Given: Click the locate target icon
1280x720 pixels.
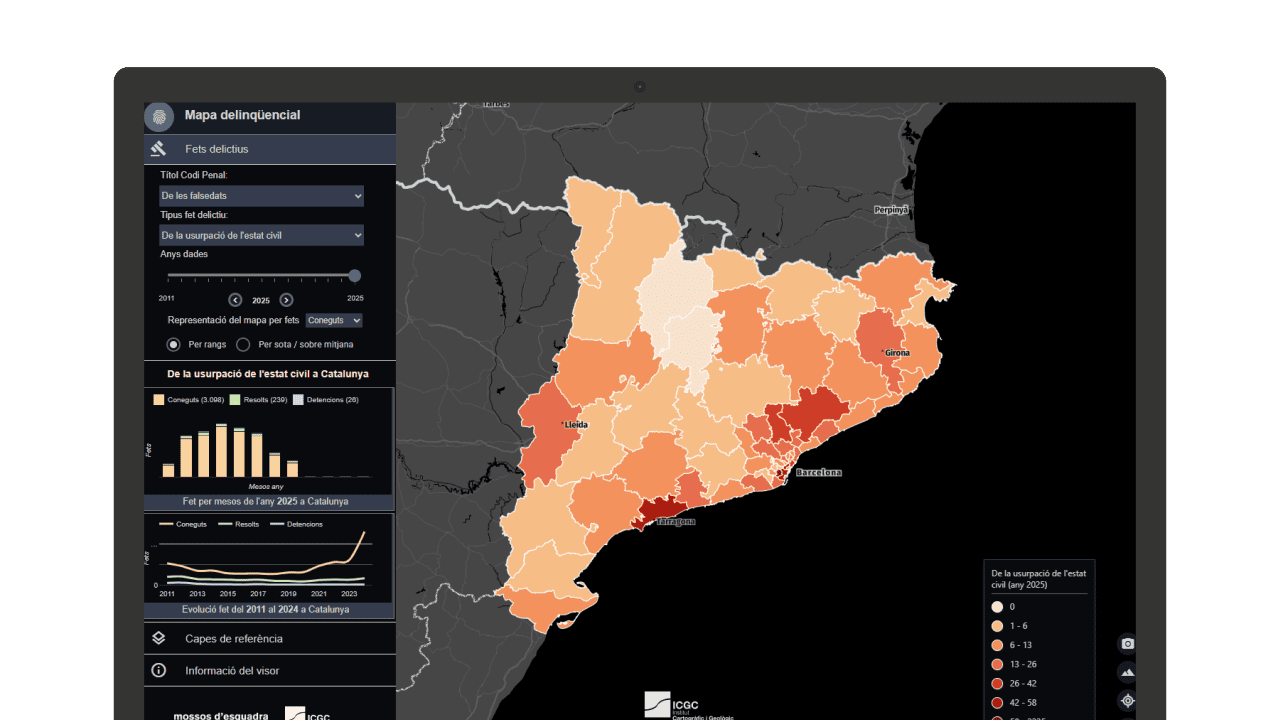Looking at the screenshot, I should coord(1127,700).
